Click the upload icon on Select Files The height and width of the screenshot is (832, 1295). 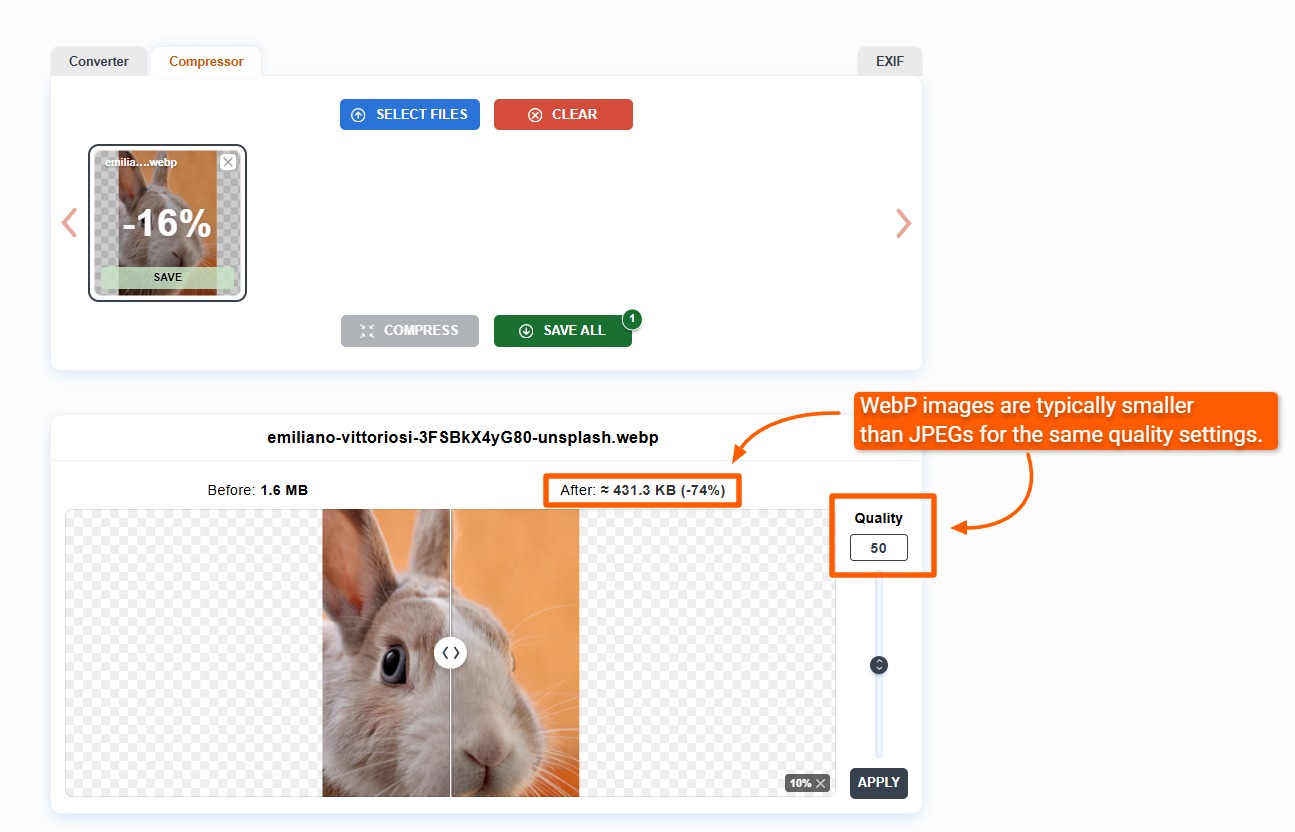(358, 114)
